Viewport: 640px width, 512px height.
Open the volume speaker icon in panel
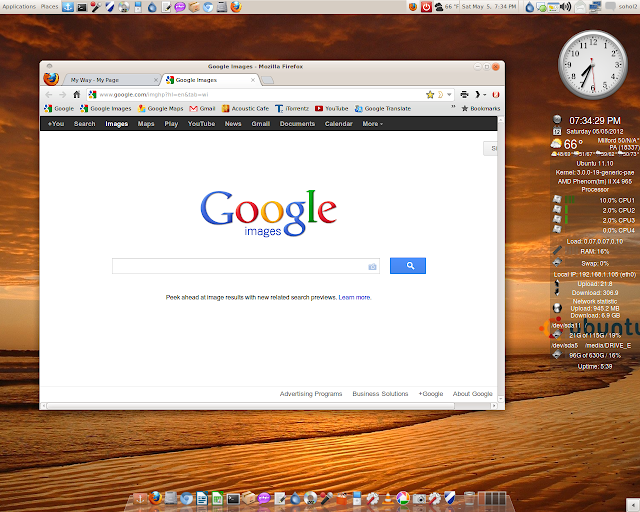[565, 7]
